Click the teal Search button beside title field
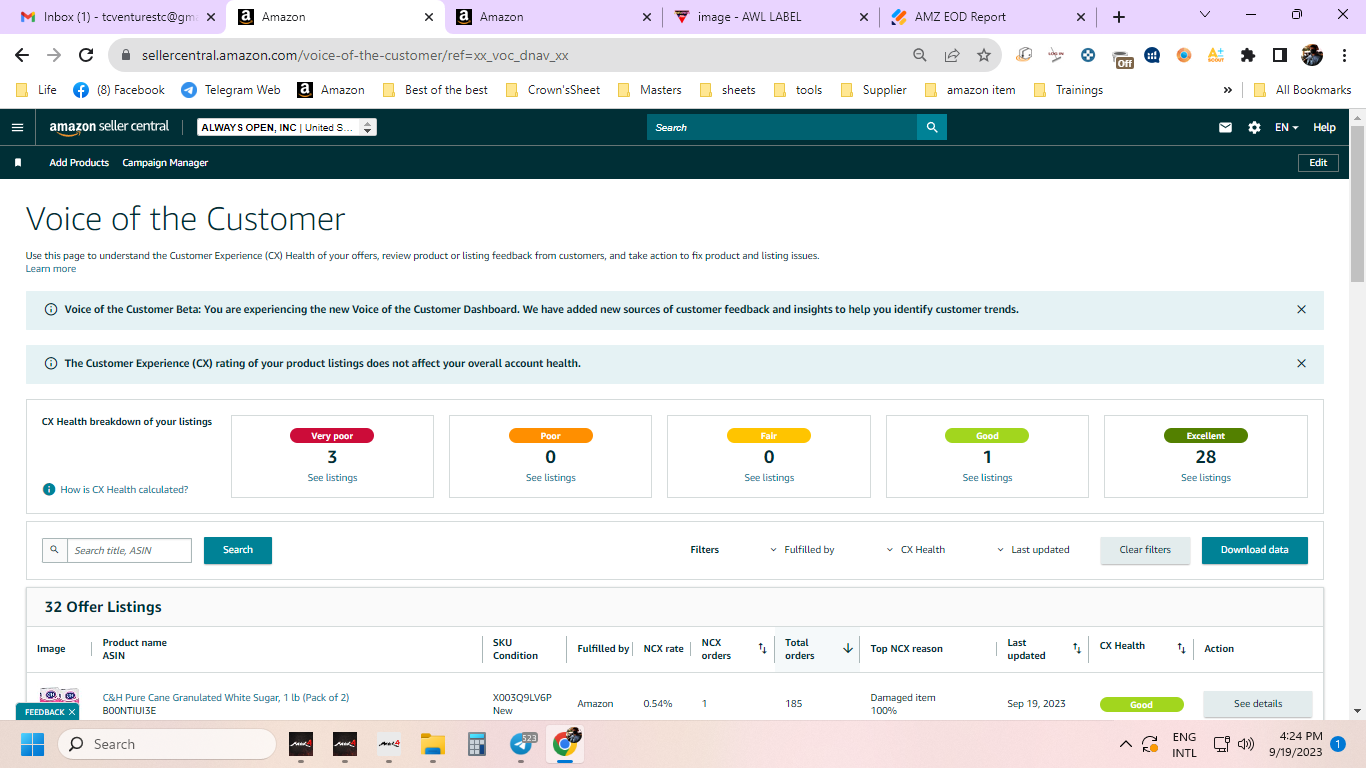The width and height of the screenshot is (1366, 768). (238, 550)
